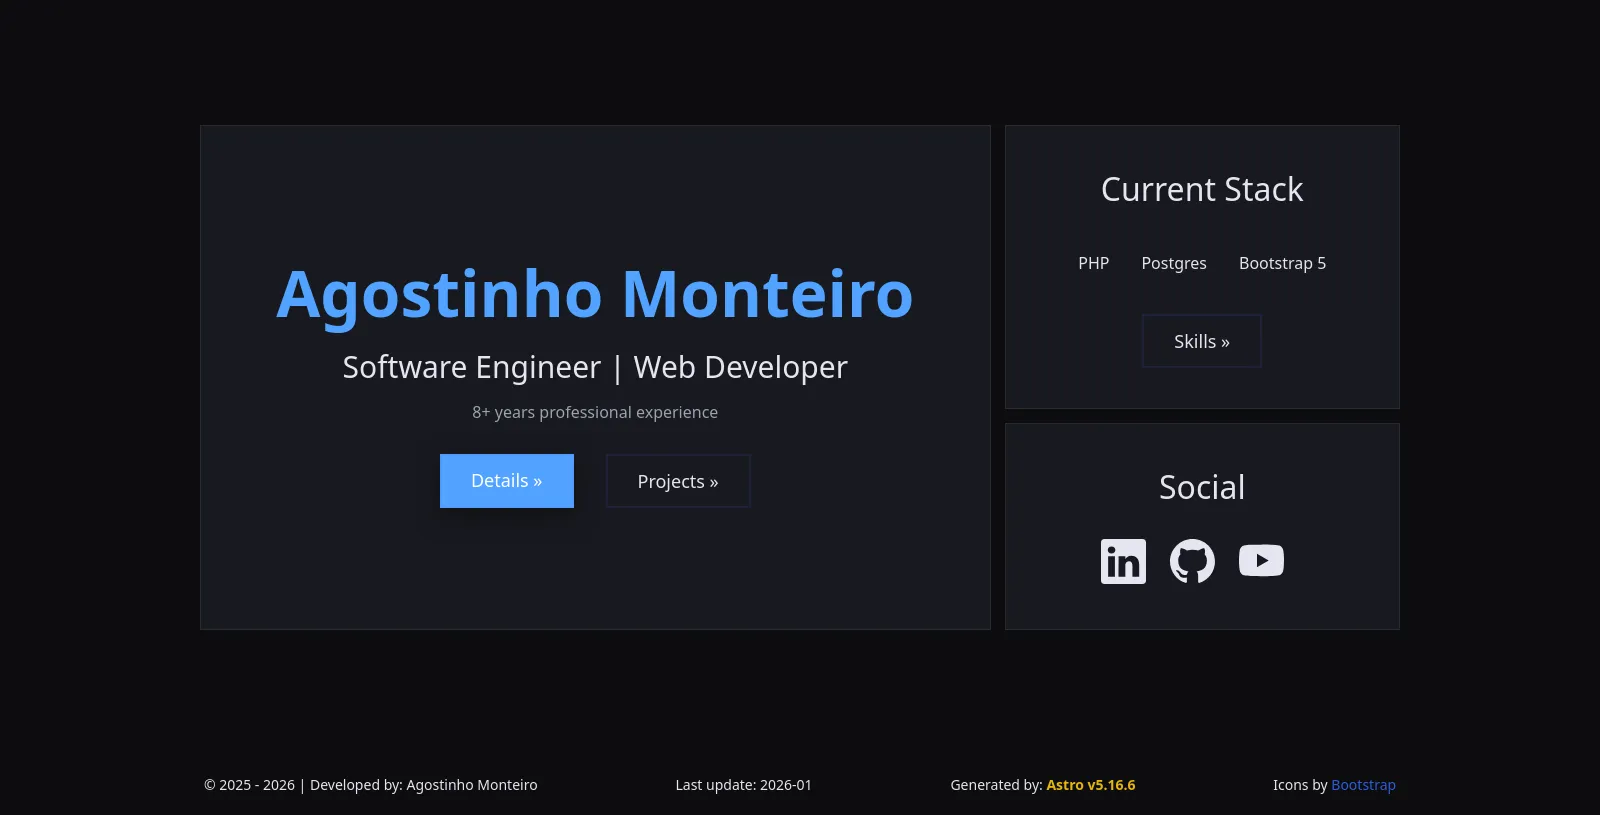1600x815 pixels.
Task: Open the YouTube channel icon
Action: click(1261, 561)
